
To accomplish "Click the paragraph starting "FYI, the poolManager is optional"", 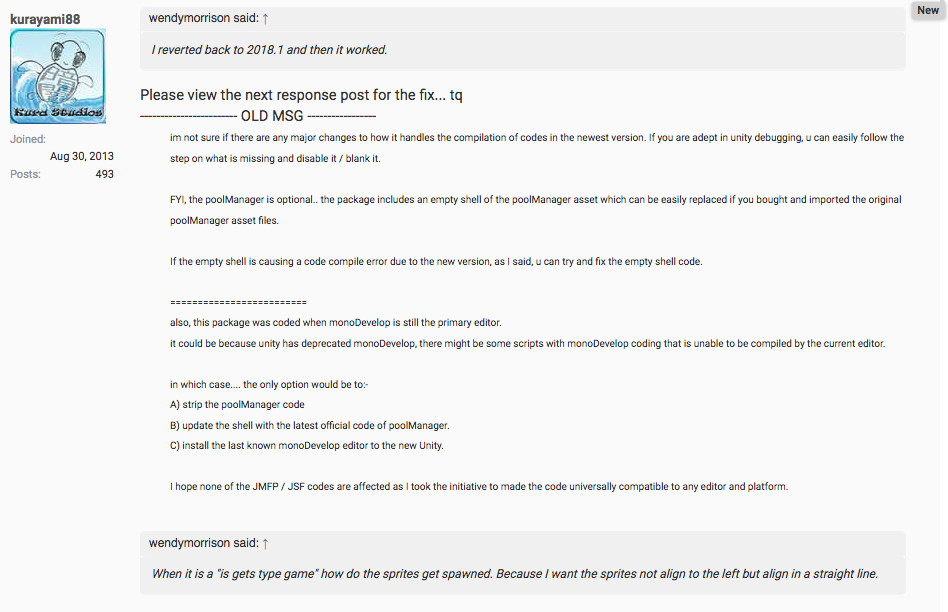I will [536, 210].
